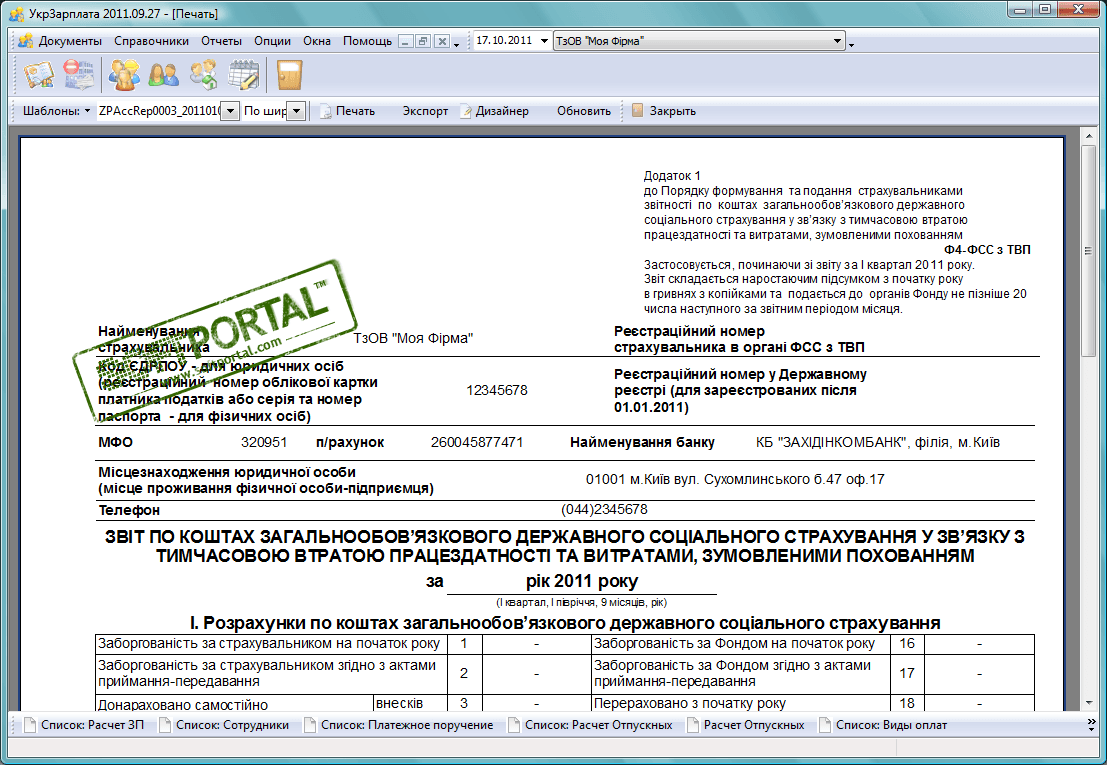Open the Документы menu
The height and width of the screenshot is (765, 1107).
click(x=70, y=41)
